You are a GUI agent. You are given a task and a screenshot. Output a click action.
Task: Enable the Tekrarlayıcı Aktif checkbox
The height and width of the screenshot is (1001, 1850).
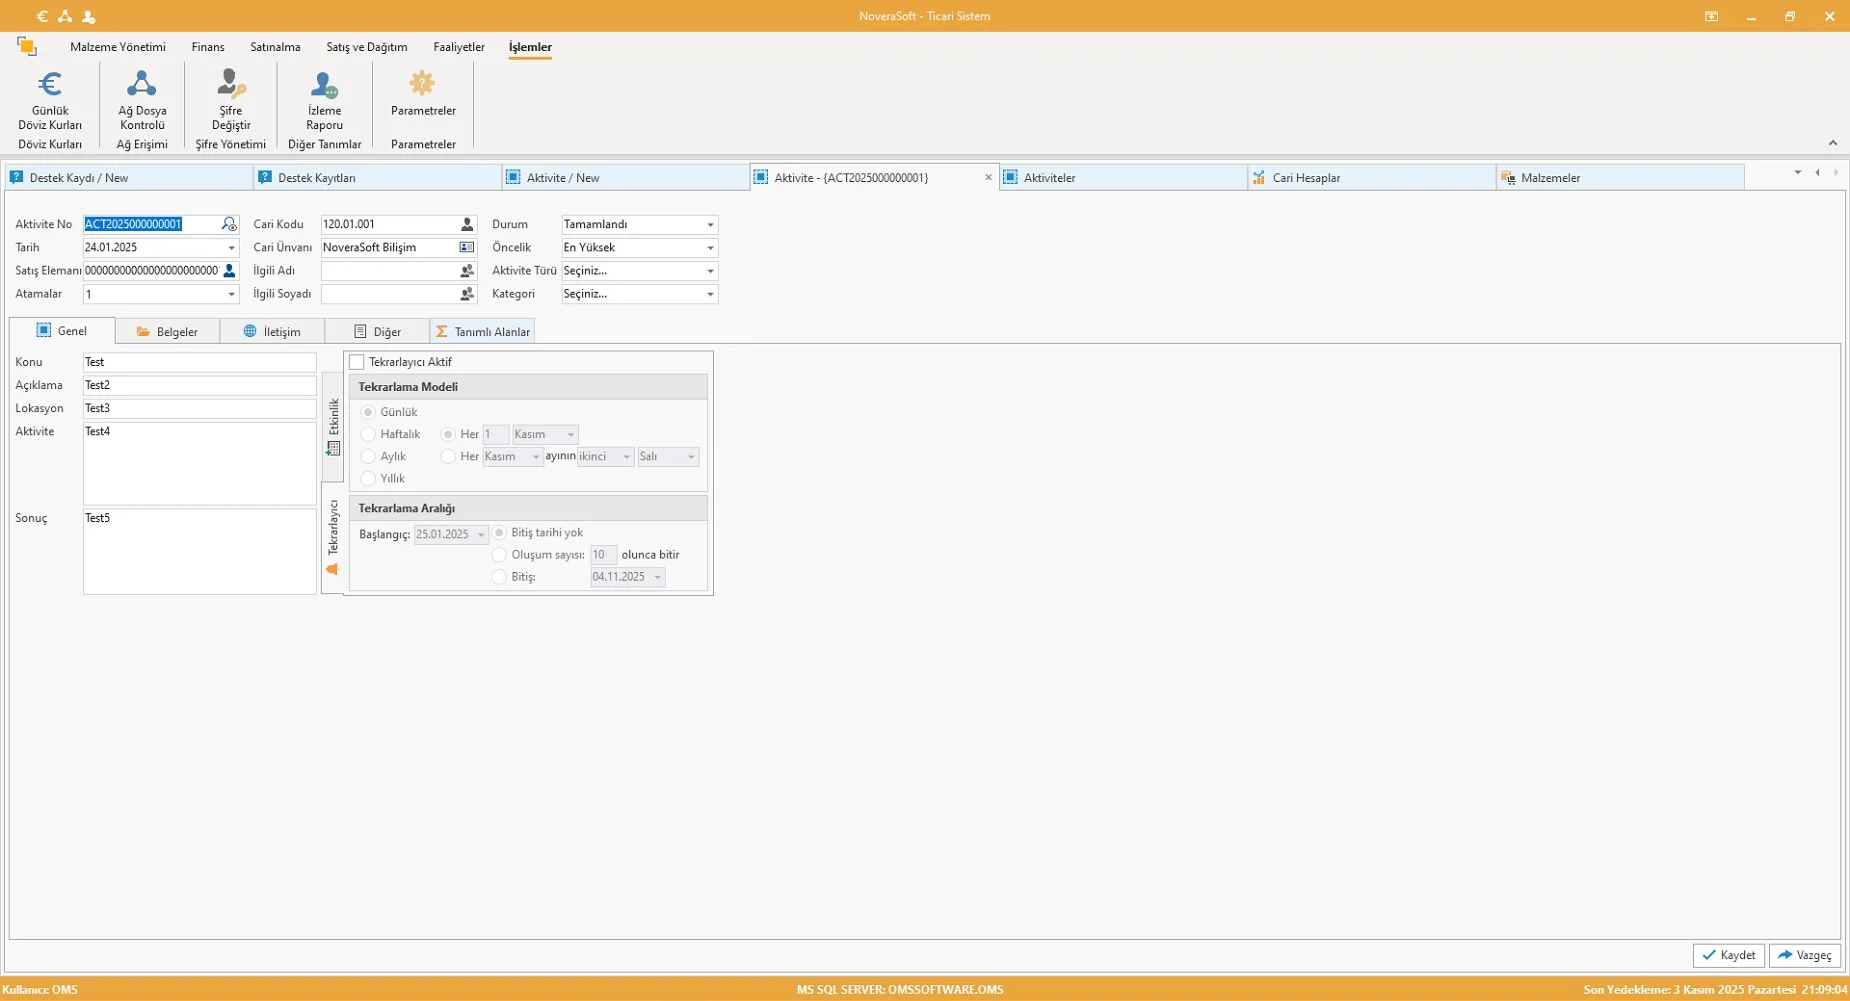[x=357, y=362]
